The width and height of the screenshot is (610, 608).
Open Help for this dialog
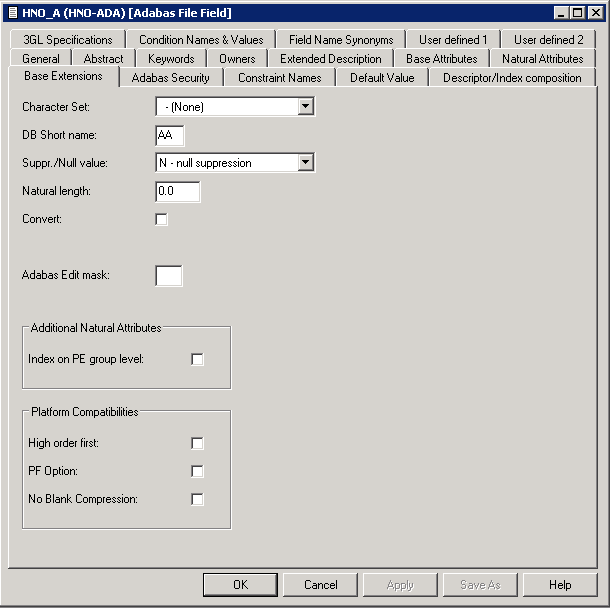[559, 585]
